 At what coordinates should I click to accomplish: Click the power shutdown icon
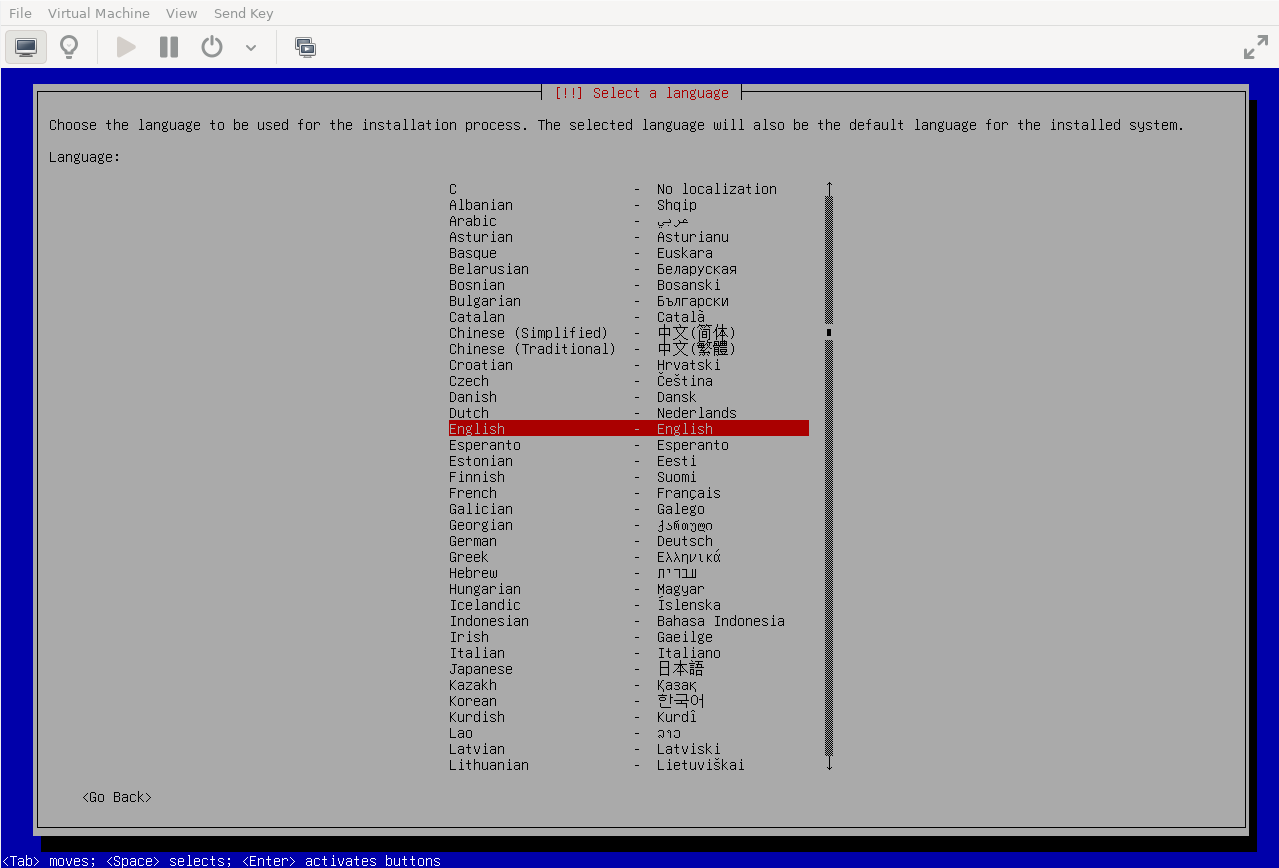[x=212, y=47]
